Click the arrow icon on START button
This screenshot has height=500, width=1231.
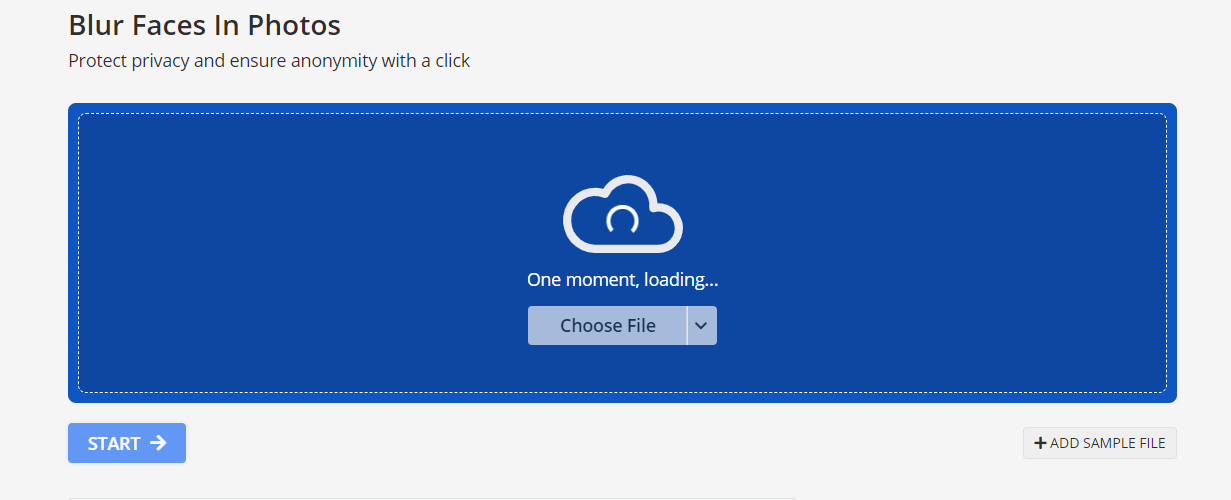pos(158,443)
